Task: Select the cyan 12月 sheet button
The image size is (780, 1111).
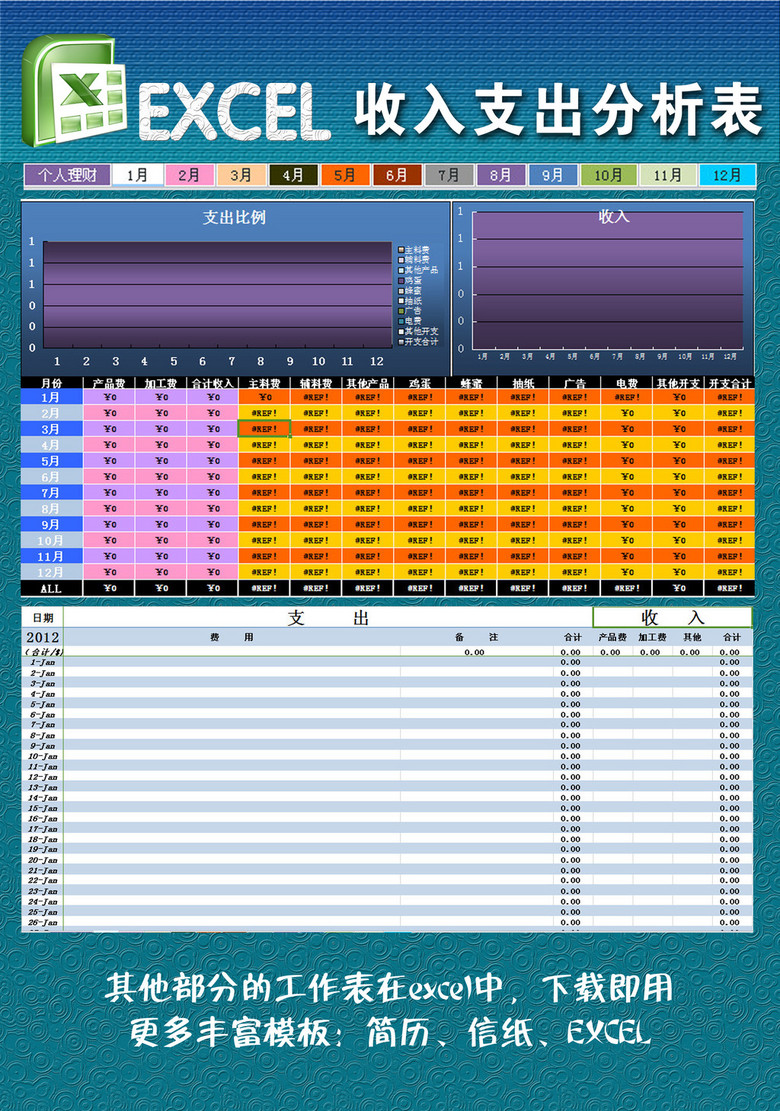Action: pos(727,175)
